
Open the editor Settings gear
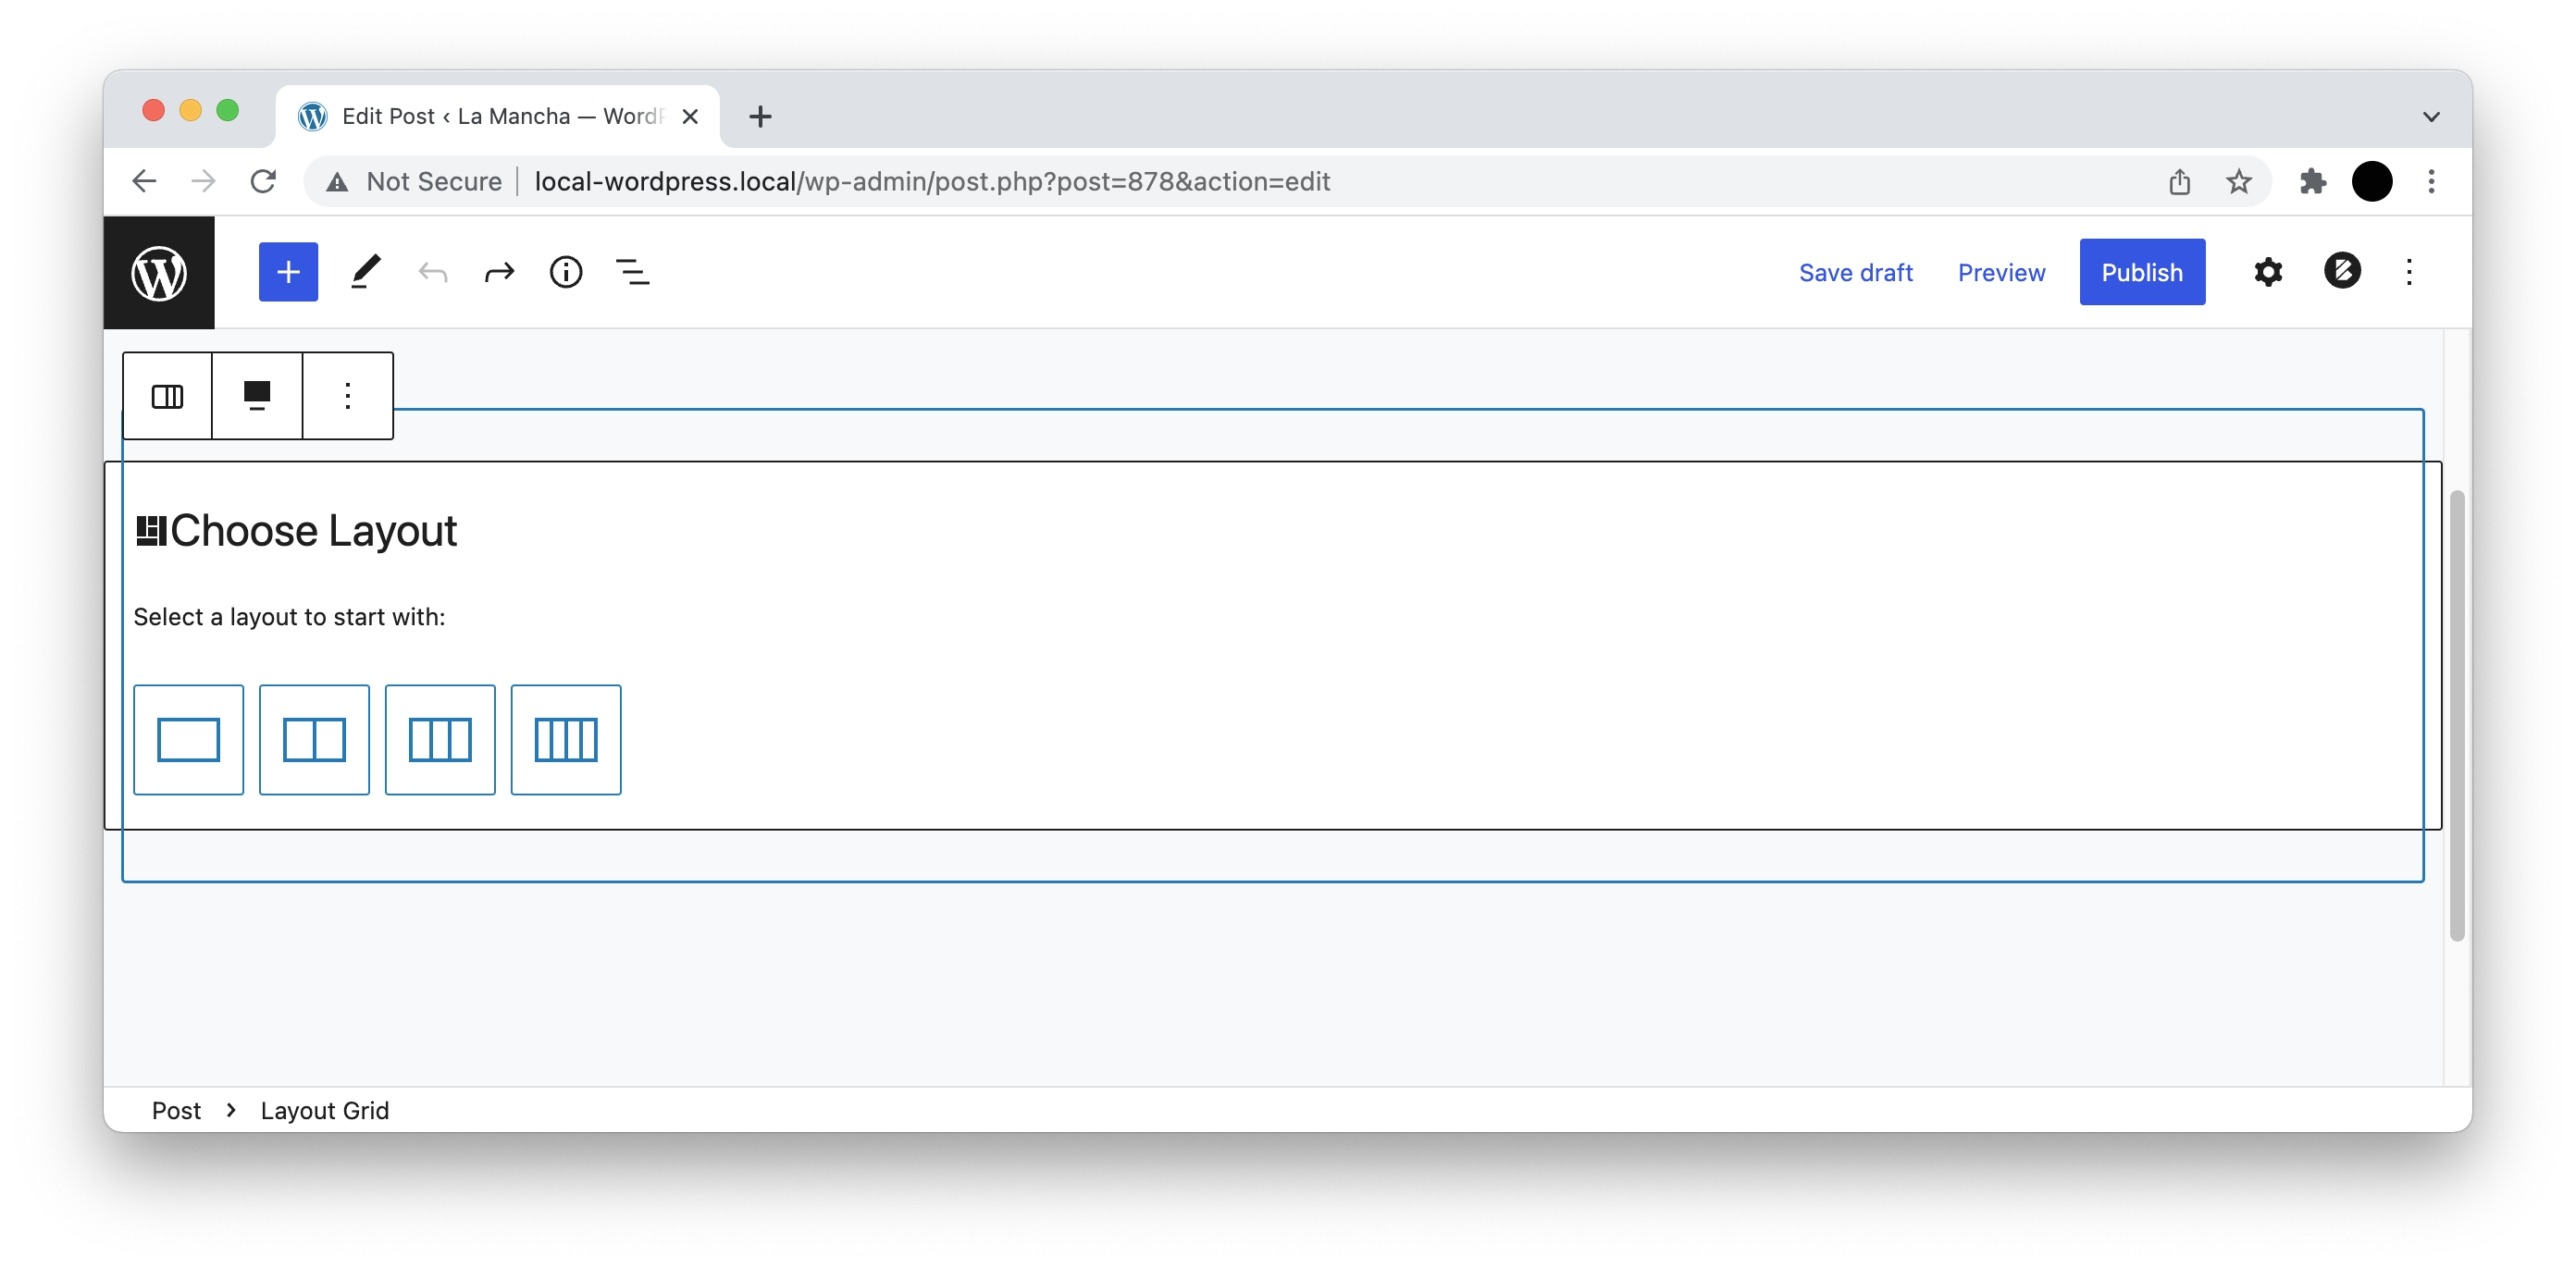point(2268,271)
